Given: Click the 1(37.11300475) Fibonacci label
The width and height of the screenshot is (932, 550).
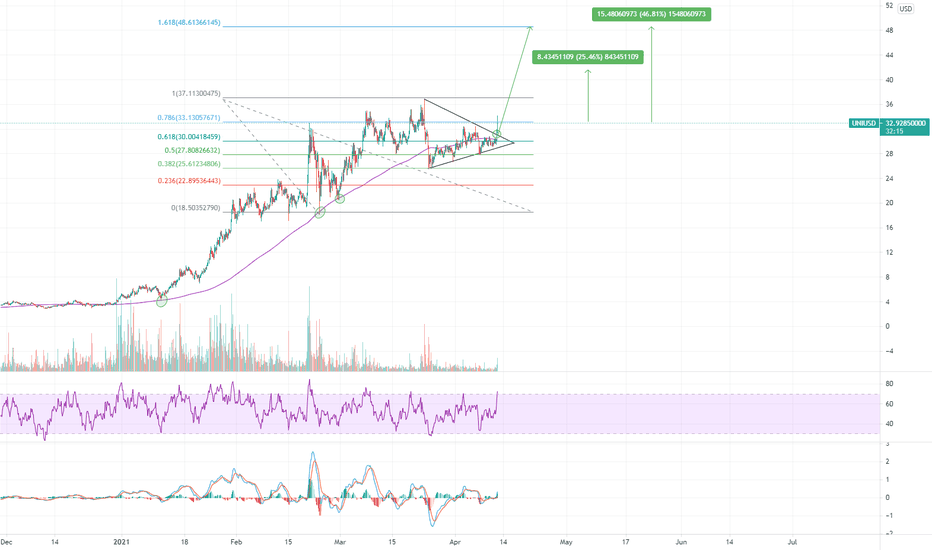Looking at the screenshot, I should 196,94.
